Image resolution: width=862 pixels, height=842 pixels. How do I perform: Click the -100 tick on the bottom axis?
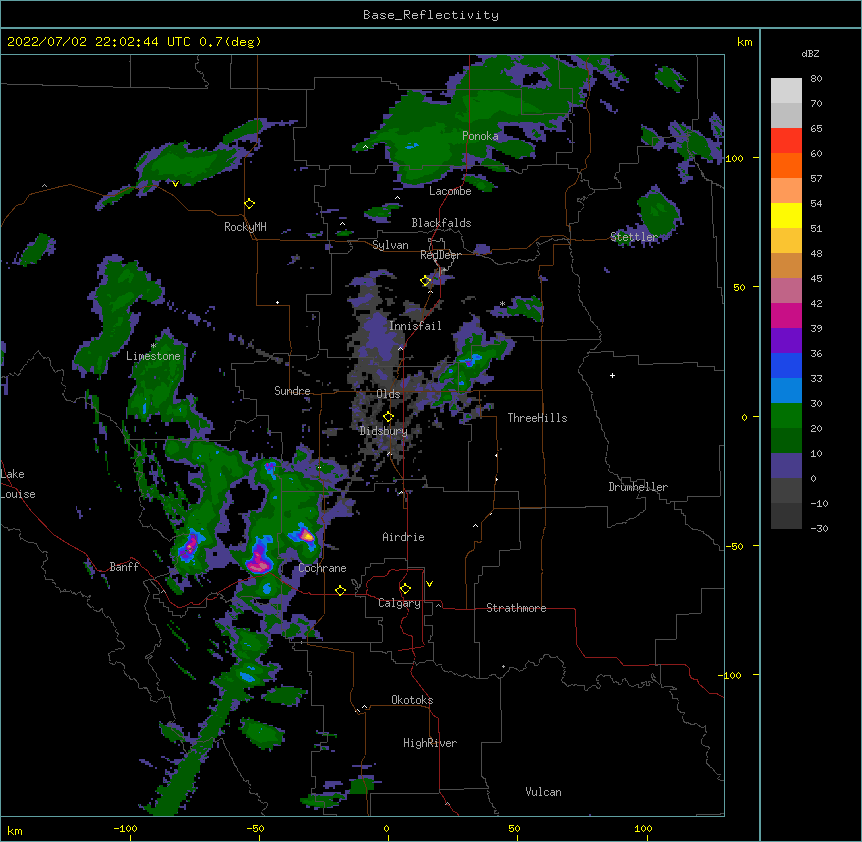coord(125,828)
